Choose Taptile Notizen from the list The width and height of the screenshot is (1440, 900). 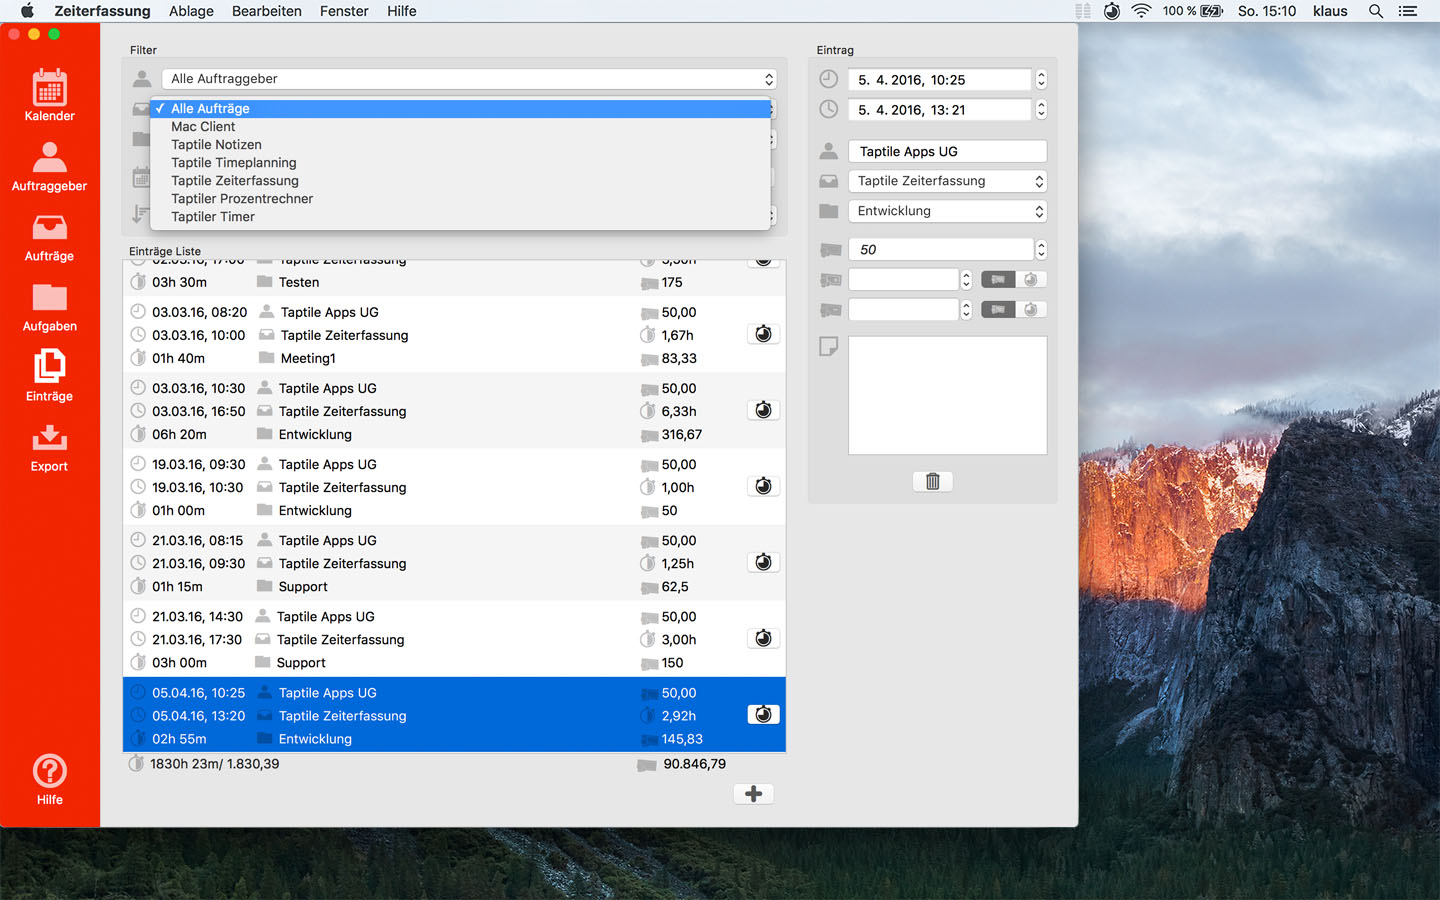tap(461, 144)
